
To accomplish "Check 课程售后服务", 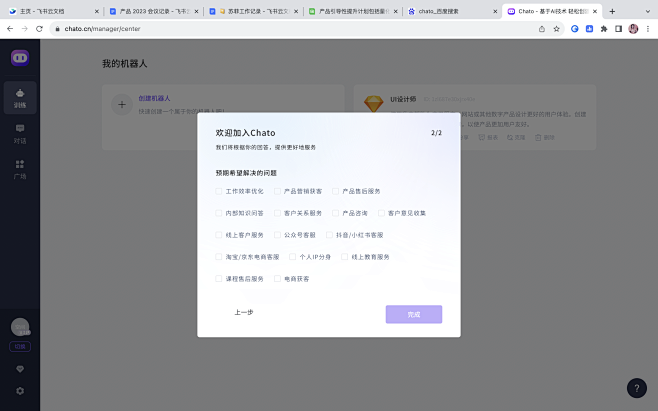I will click(x=219, y=278).
